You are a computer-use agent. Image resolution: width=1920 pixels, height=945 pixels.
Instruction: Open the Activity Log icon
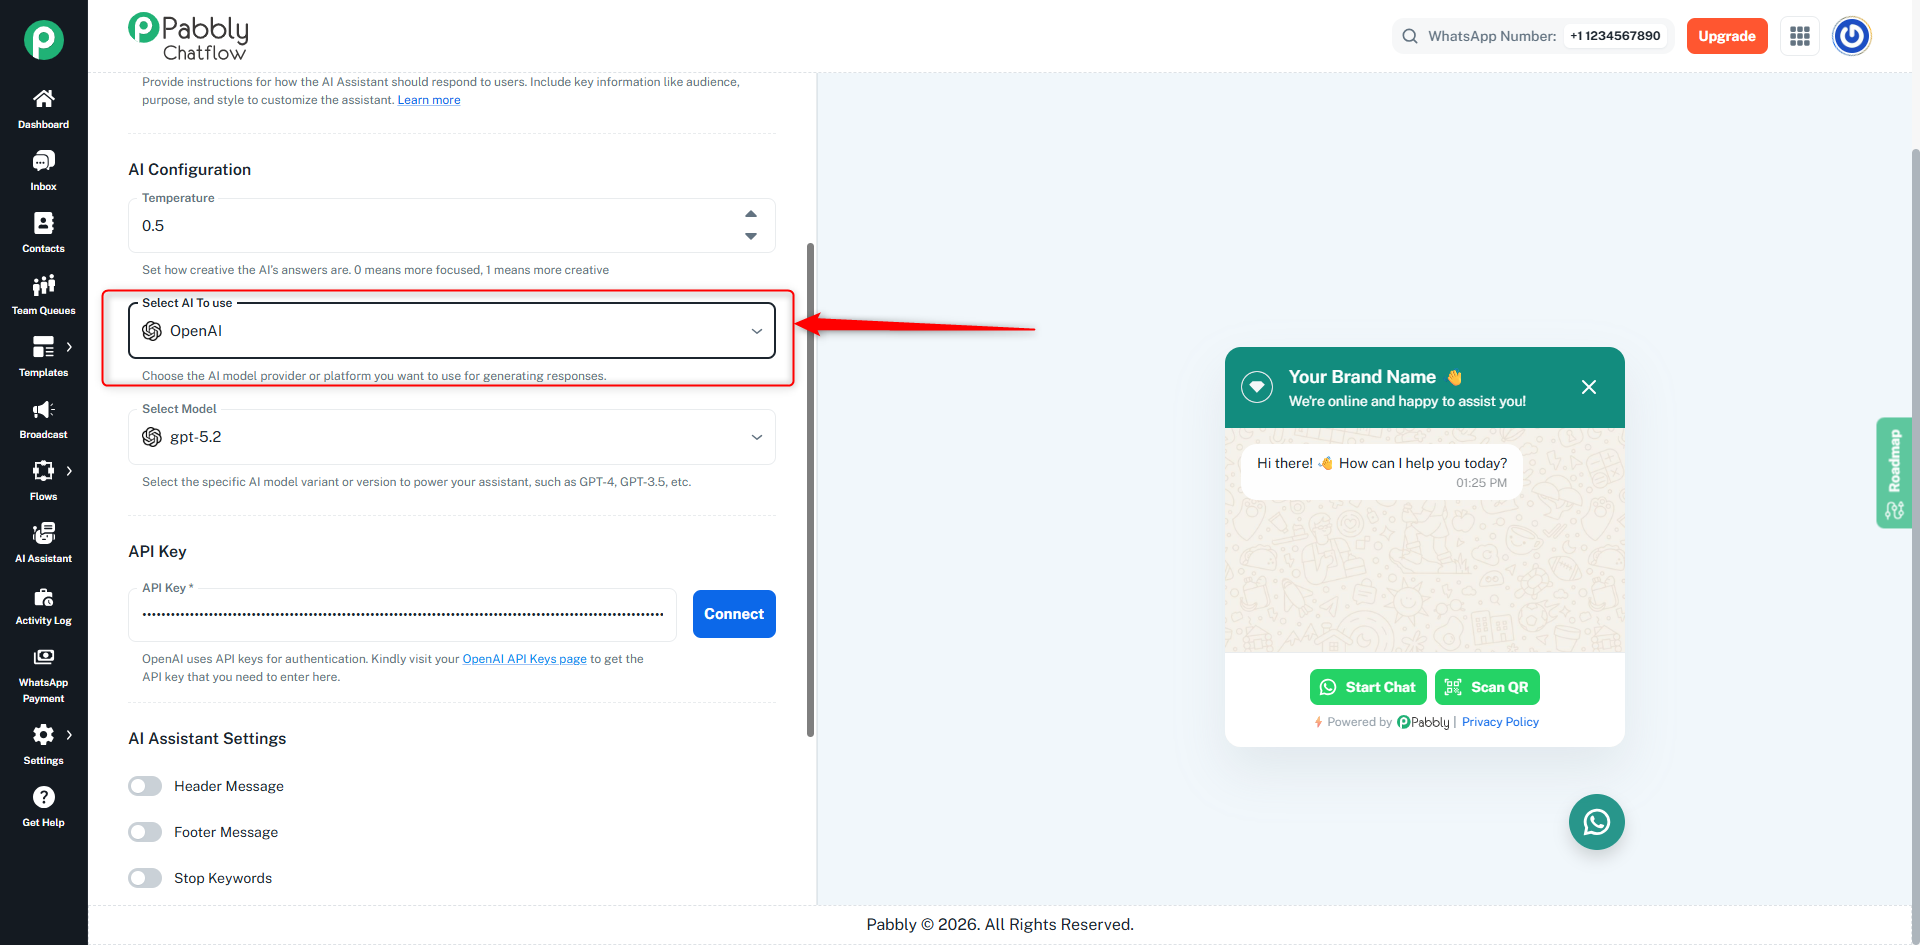click(43, 597)
